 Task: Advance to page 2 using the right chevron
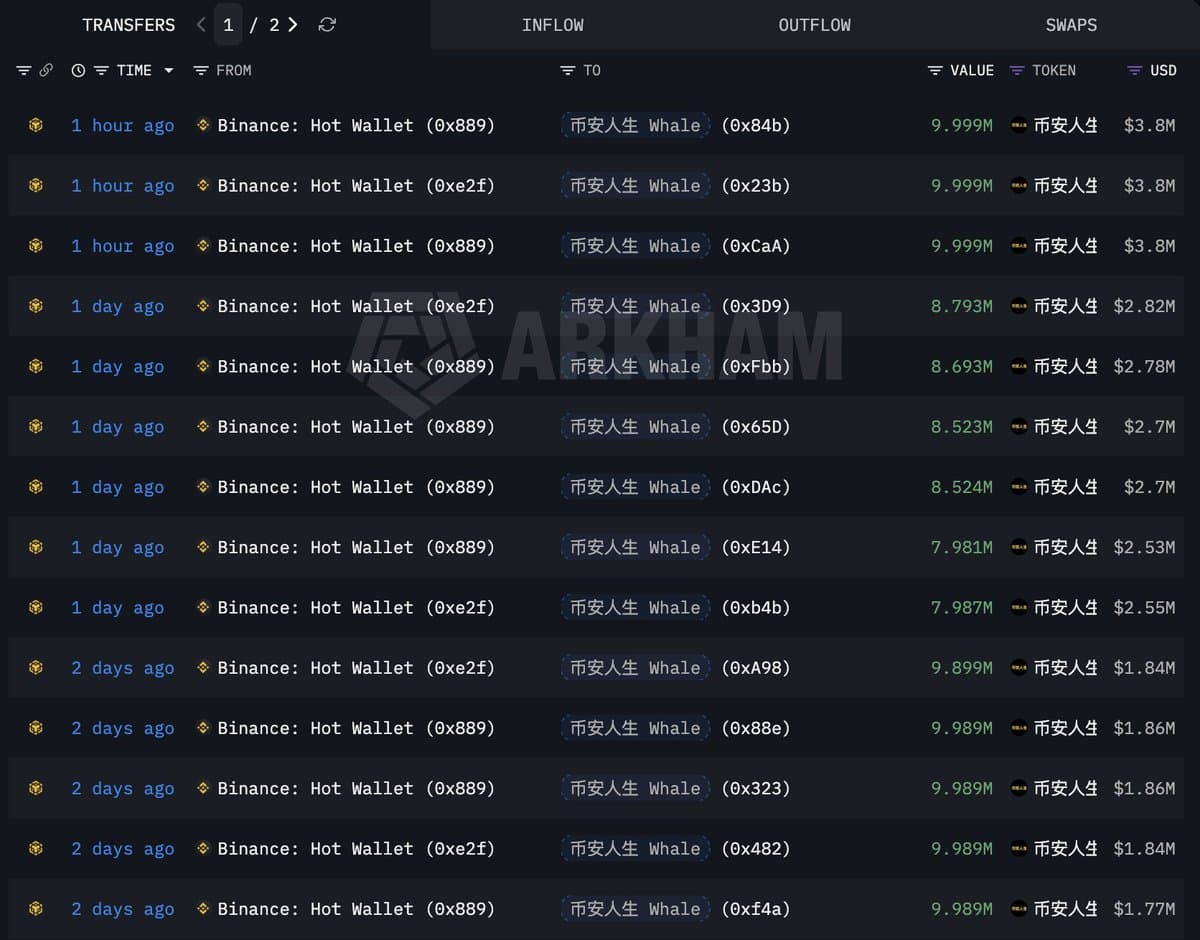click(x=291, y=24)
